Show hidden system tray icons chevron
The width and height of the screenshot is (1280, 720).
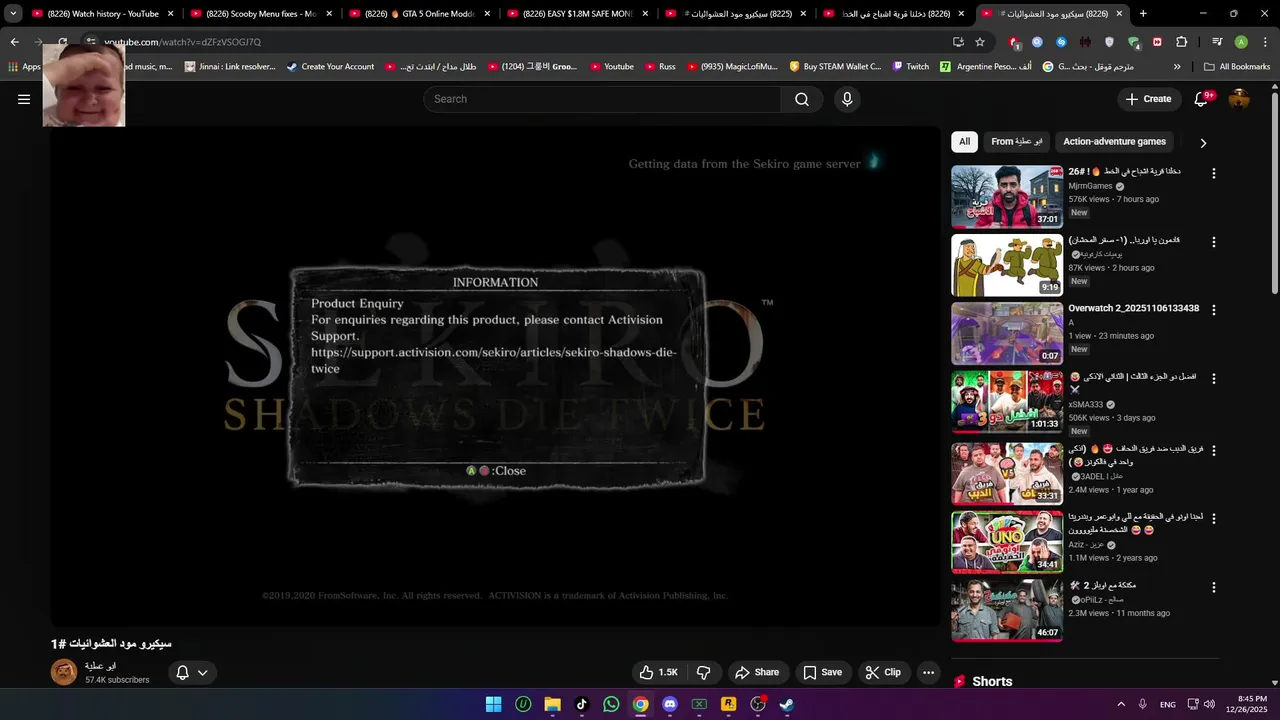[1121, 704]
